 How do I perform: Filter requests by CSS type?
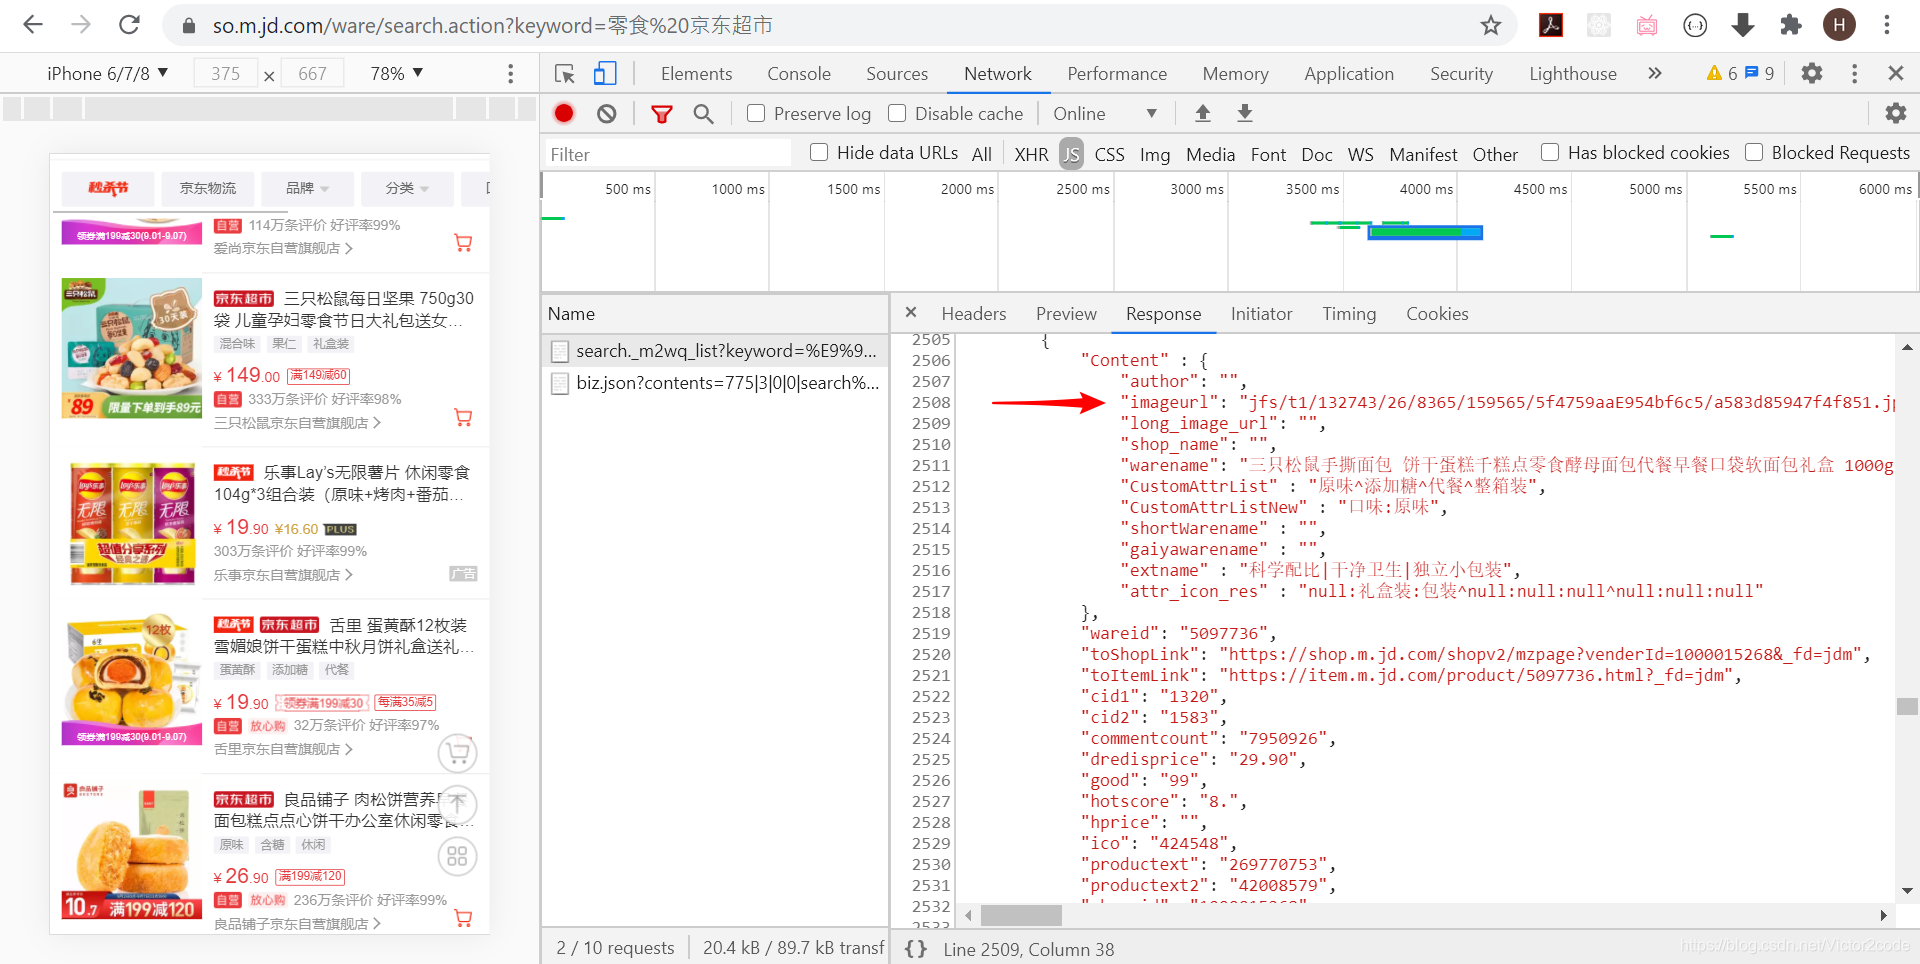(1109, 154)
